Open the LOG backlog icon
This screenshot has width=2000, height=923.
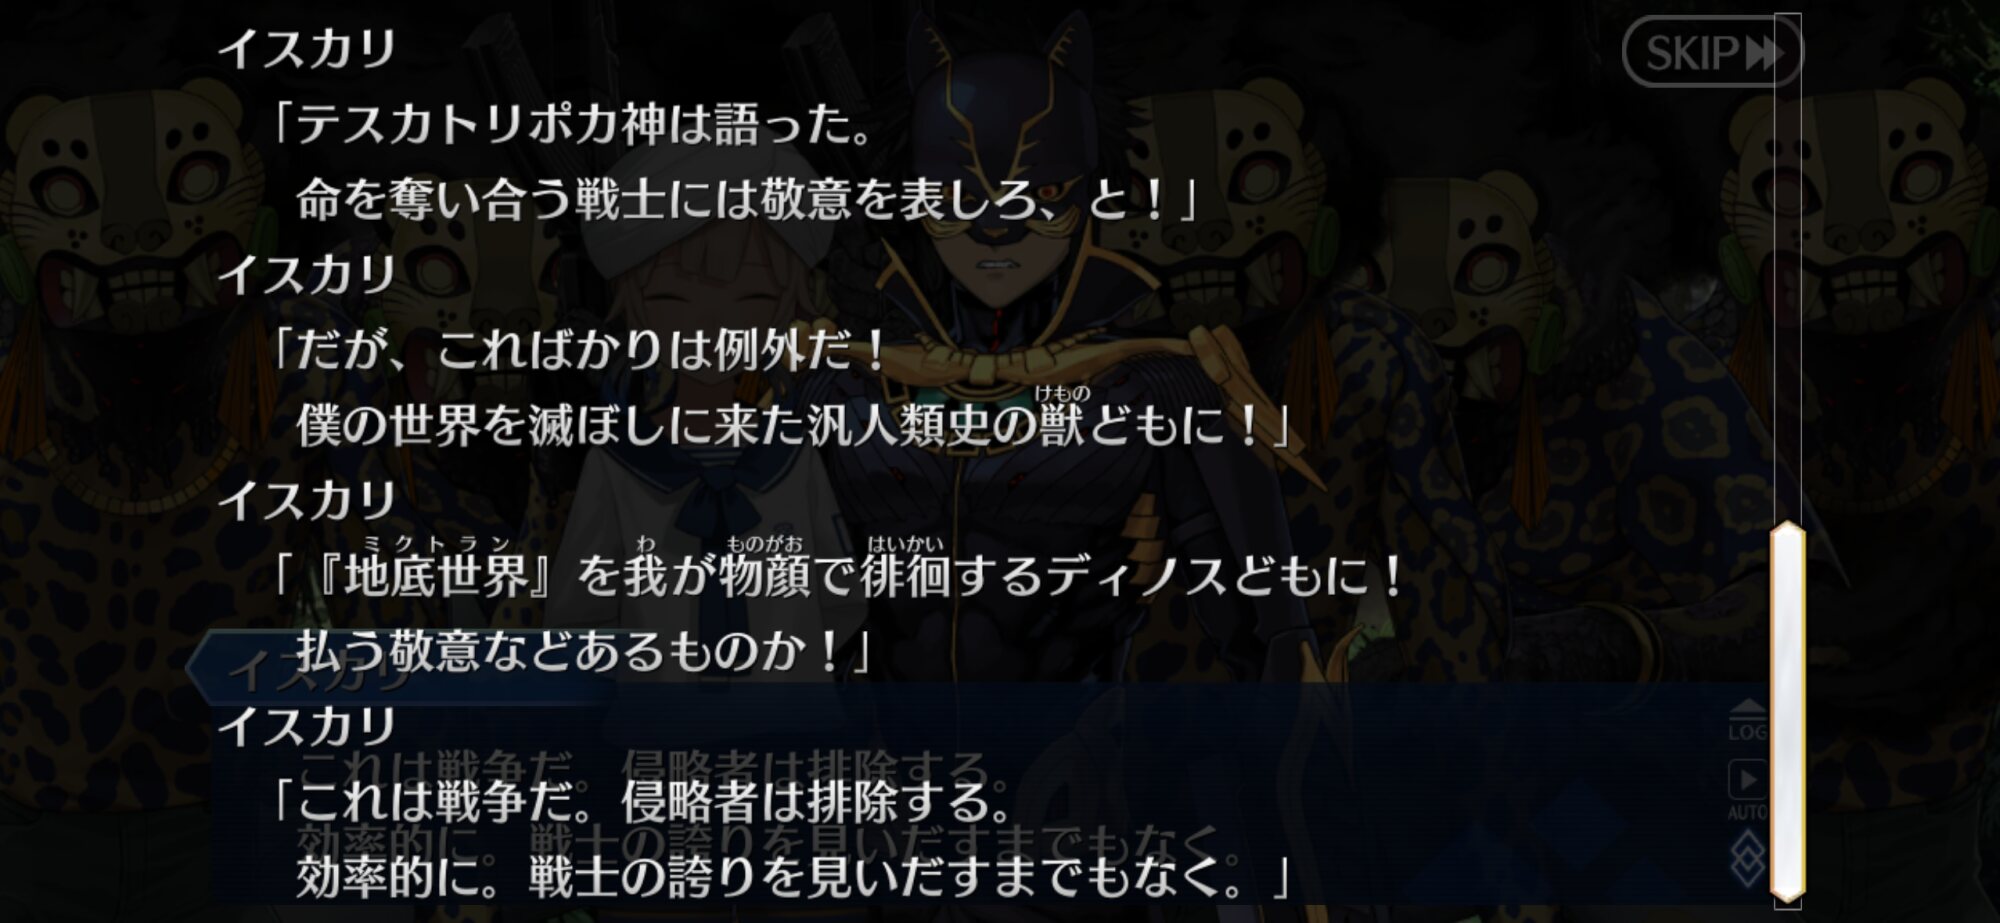pyautogui.click(x=1747, y=720)
